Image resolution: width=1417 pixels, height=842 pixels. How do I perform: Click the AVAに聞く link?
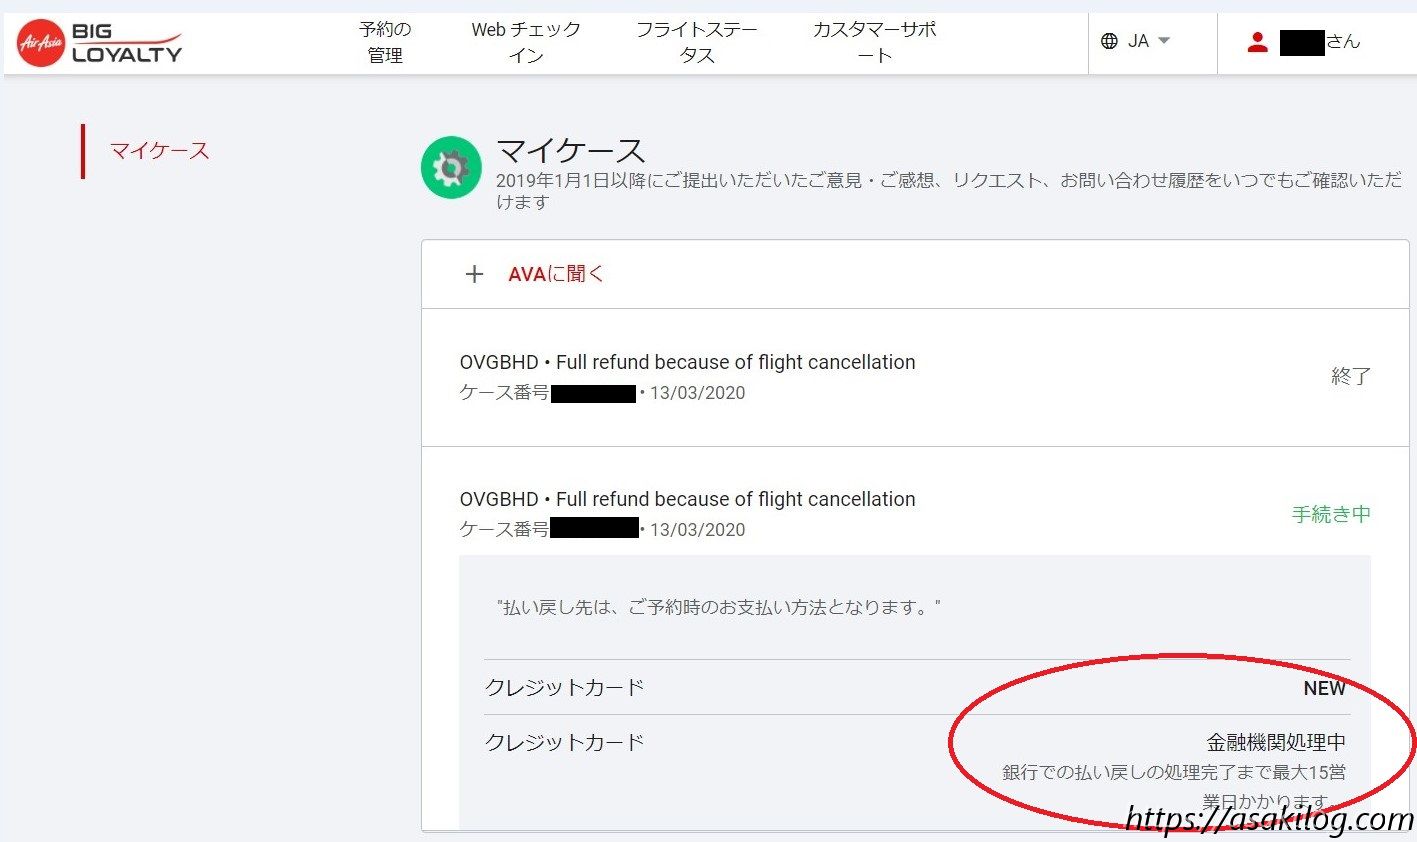coord(556,275)
